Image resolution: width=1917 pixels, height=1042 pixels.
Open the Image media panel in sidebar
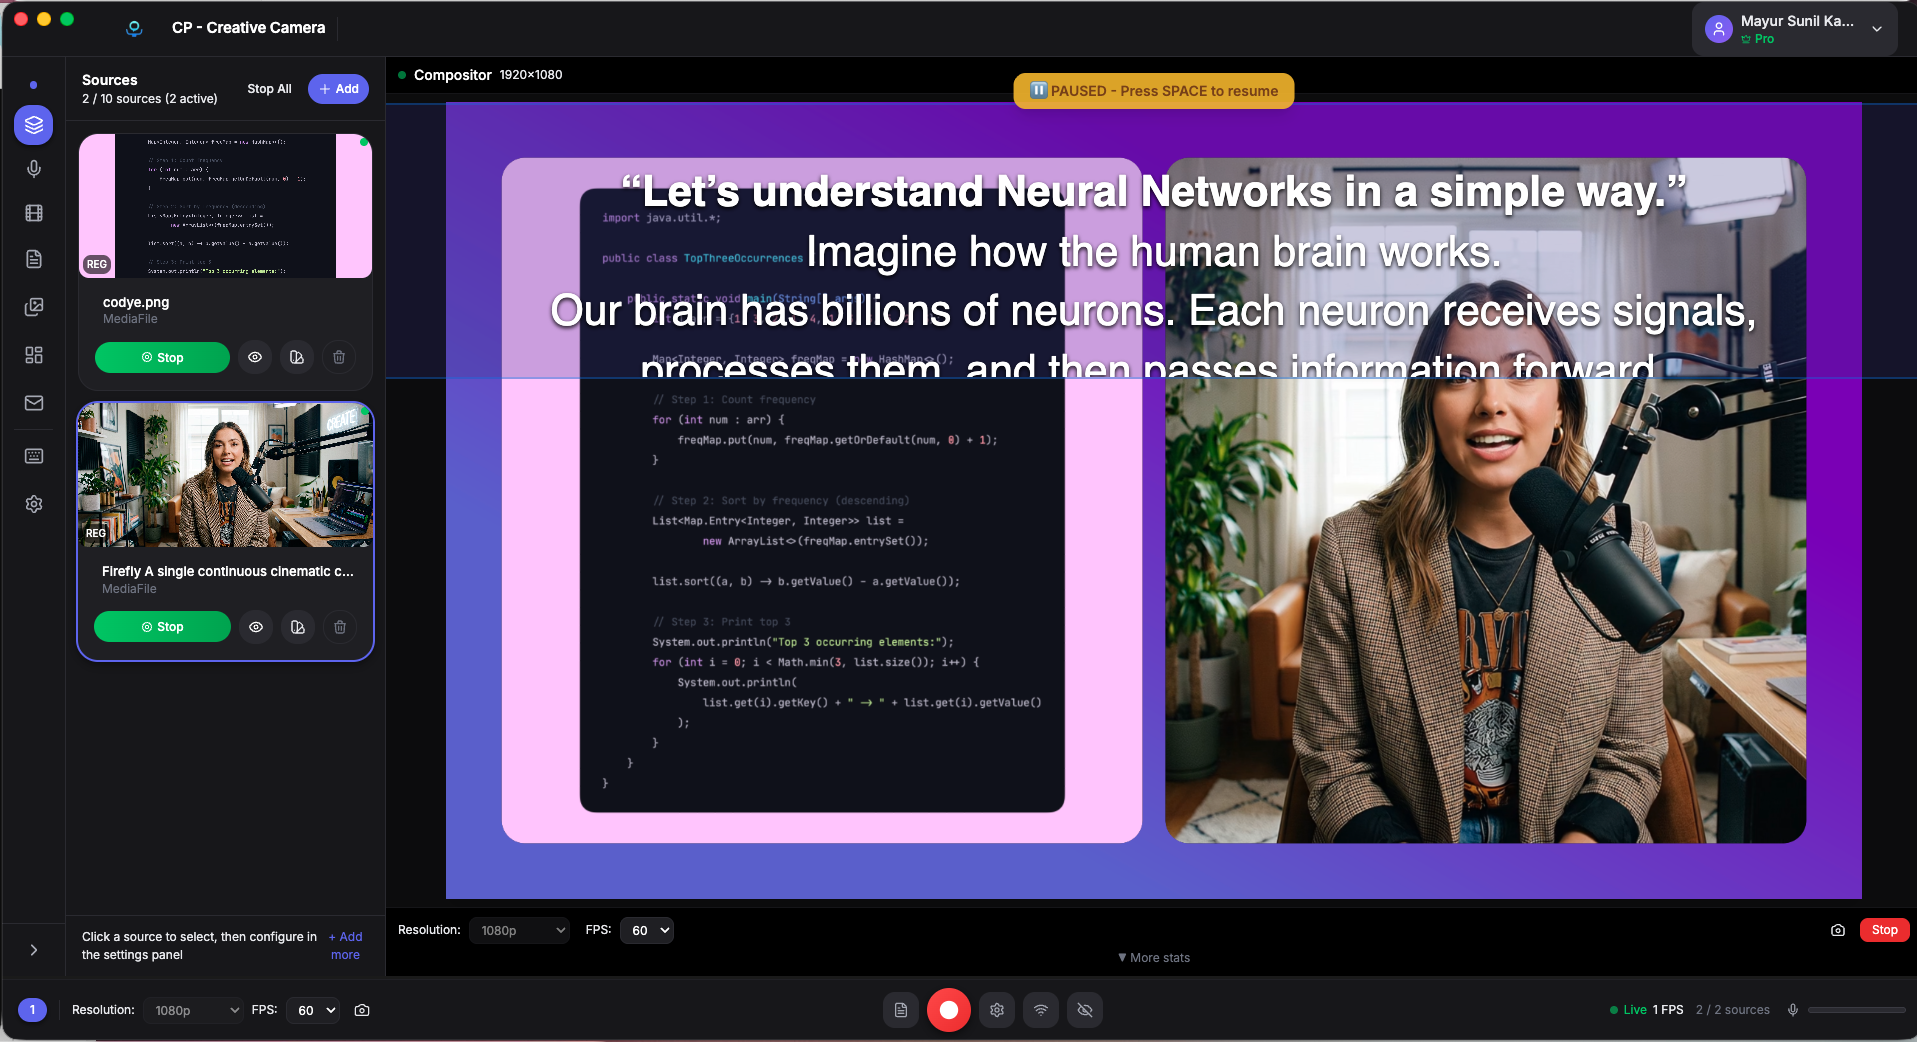click(33, 307)
